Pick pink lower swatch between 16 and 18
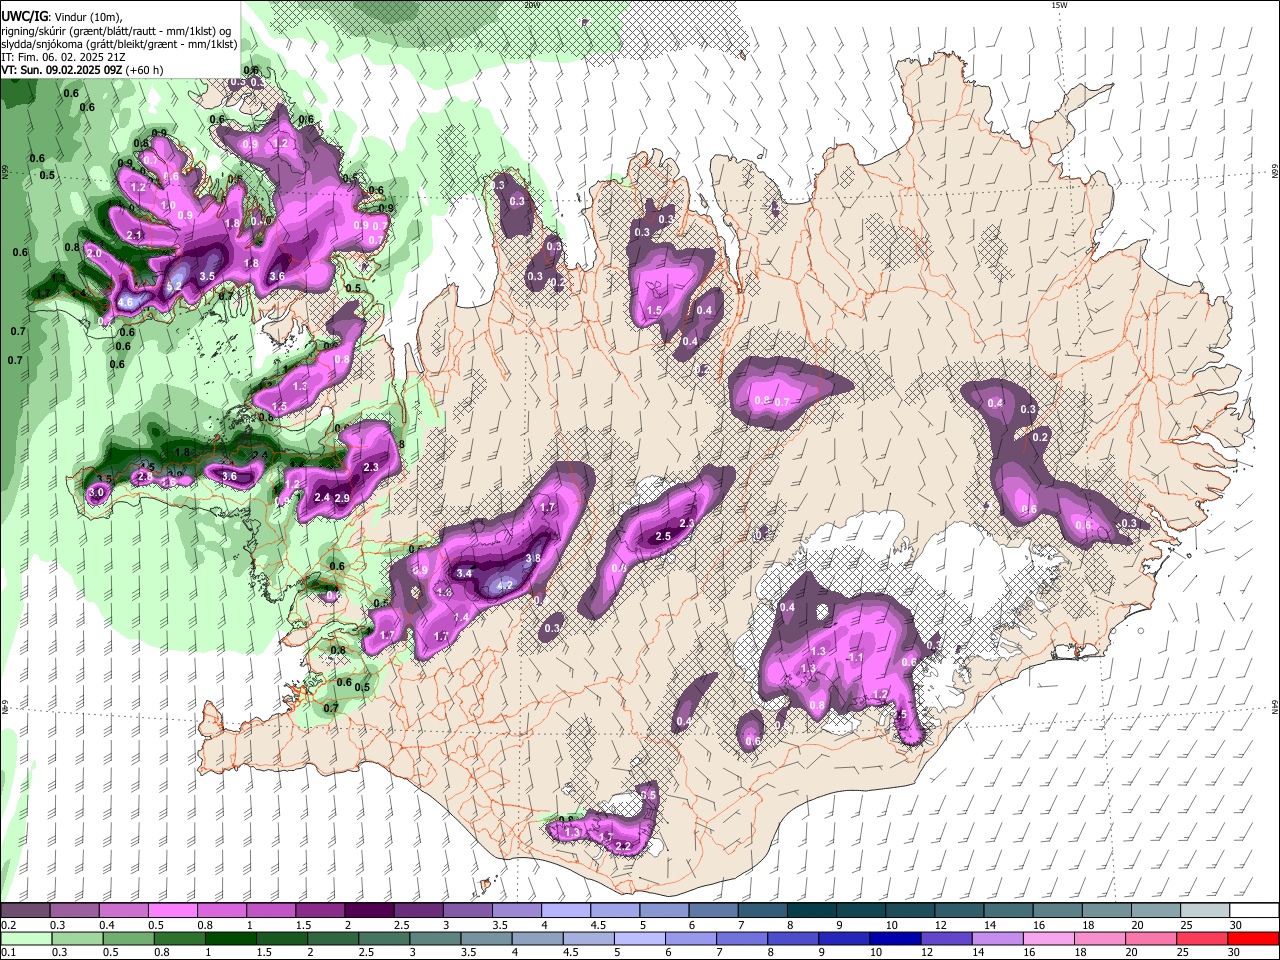The width and height of the screenshot is (1280, 960). (1048, 938)
